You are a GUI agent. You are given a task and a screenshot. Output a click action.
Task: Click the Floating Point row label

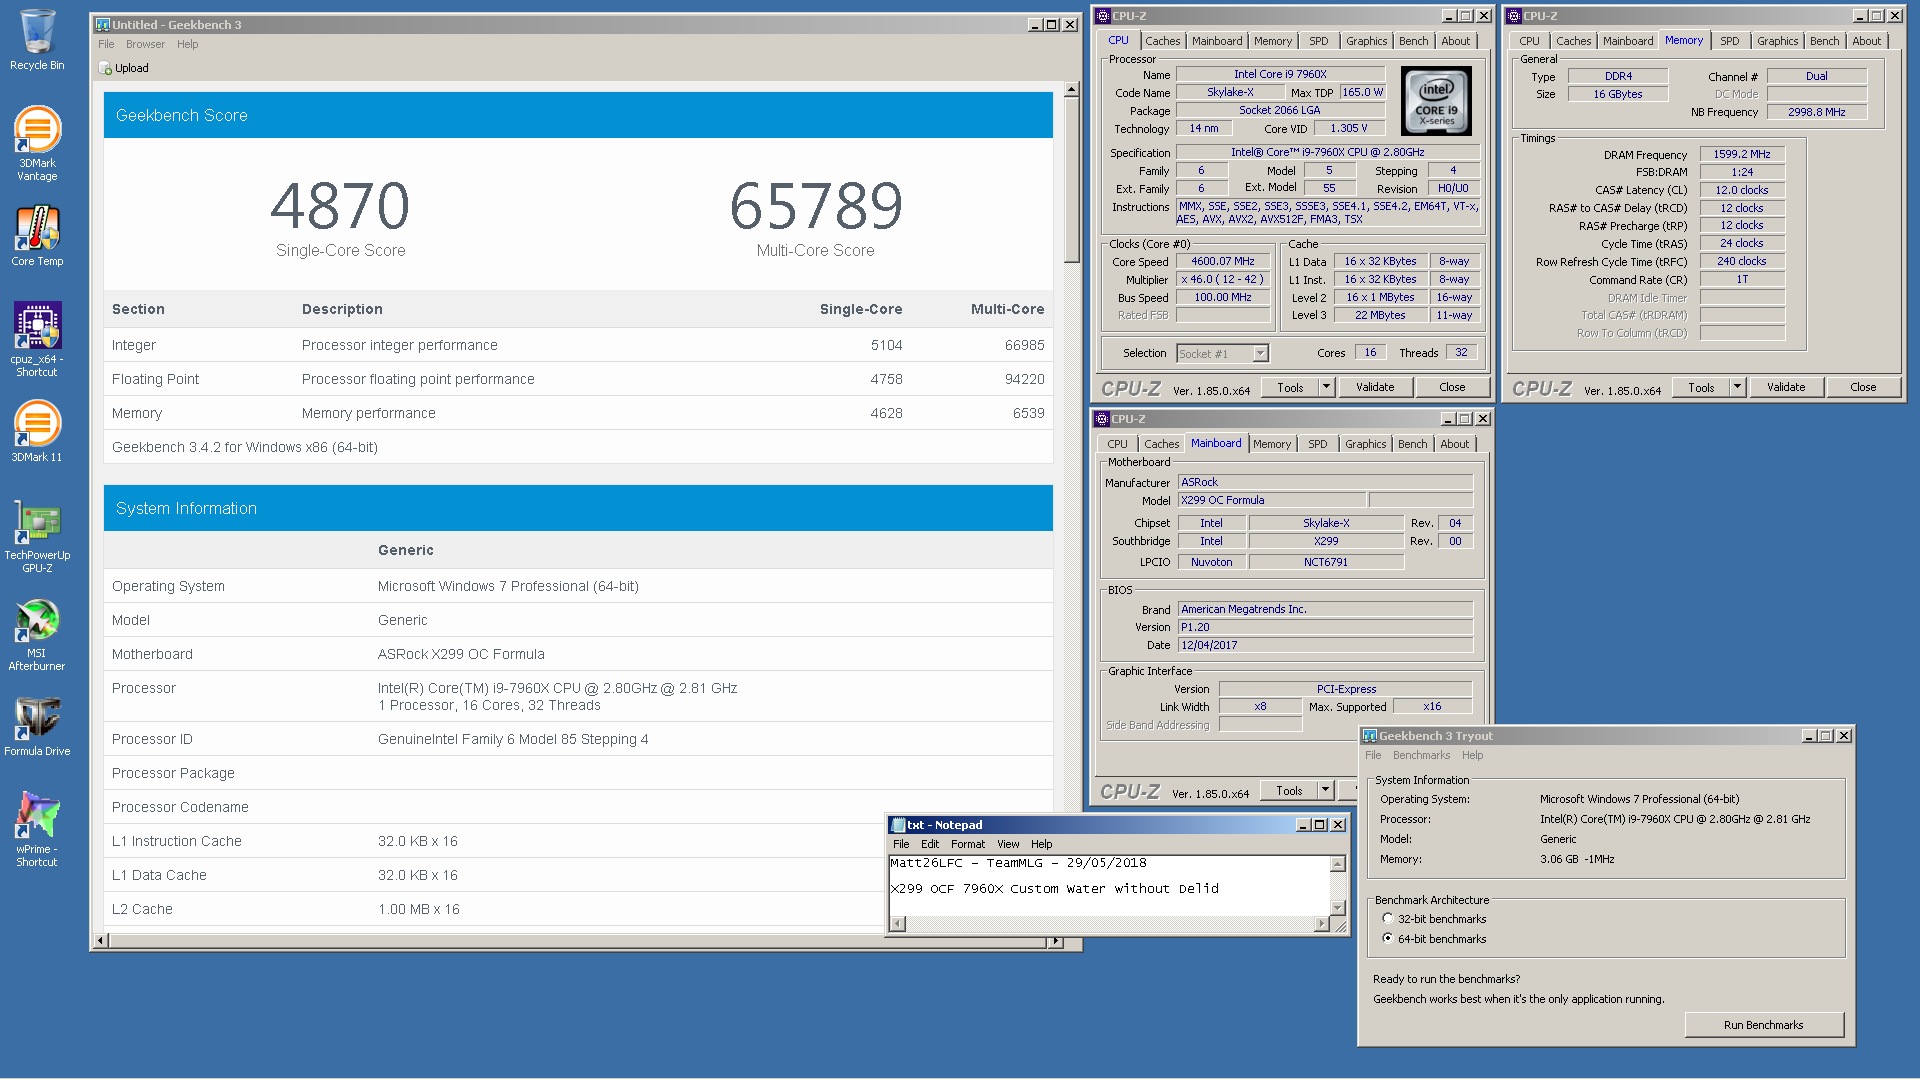point(155,379)
